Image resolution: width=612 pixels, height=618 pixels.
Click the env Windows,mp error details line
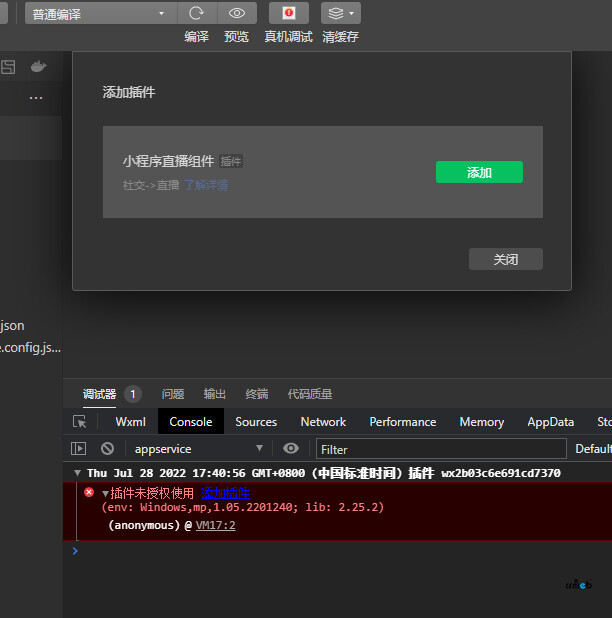[x=243, y=507]
